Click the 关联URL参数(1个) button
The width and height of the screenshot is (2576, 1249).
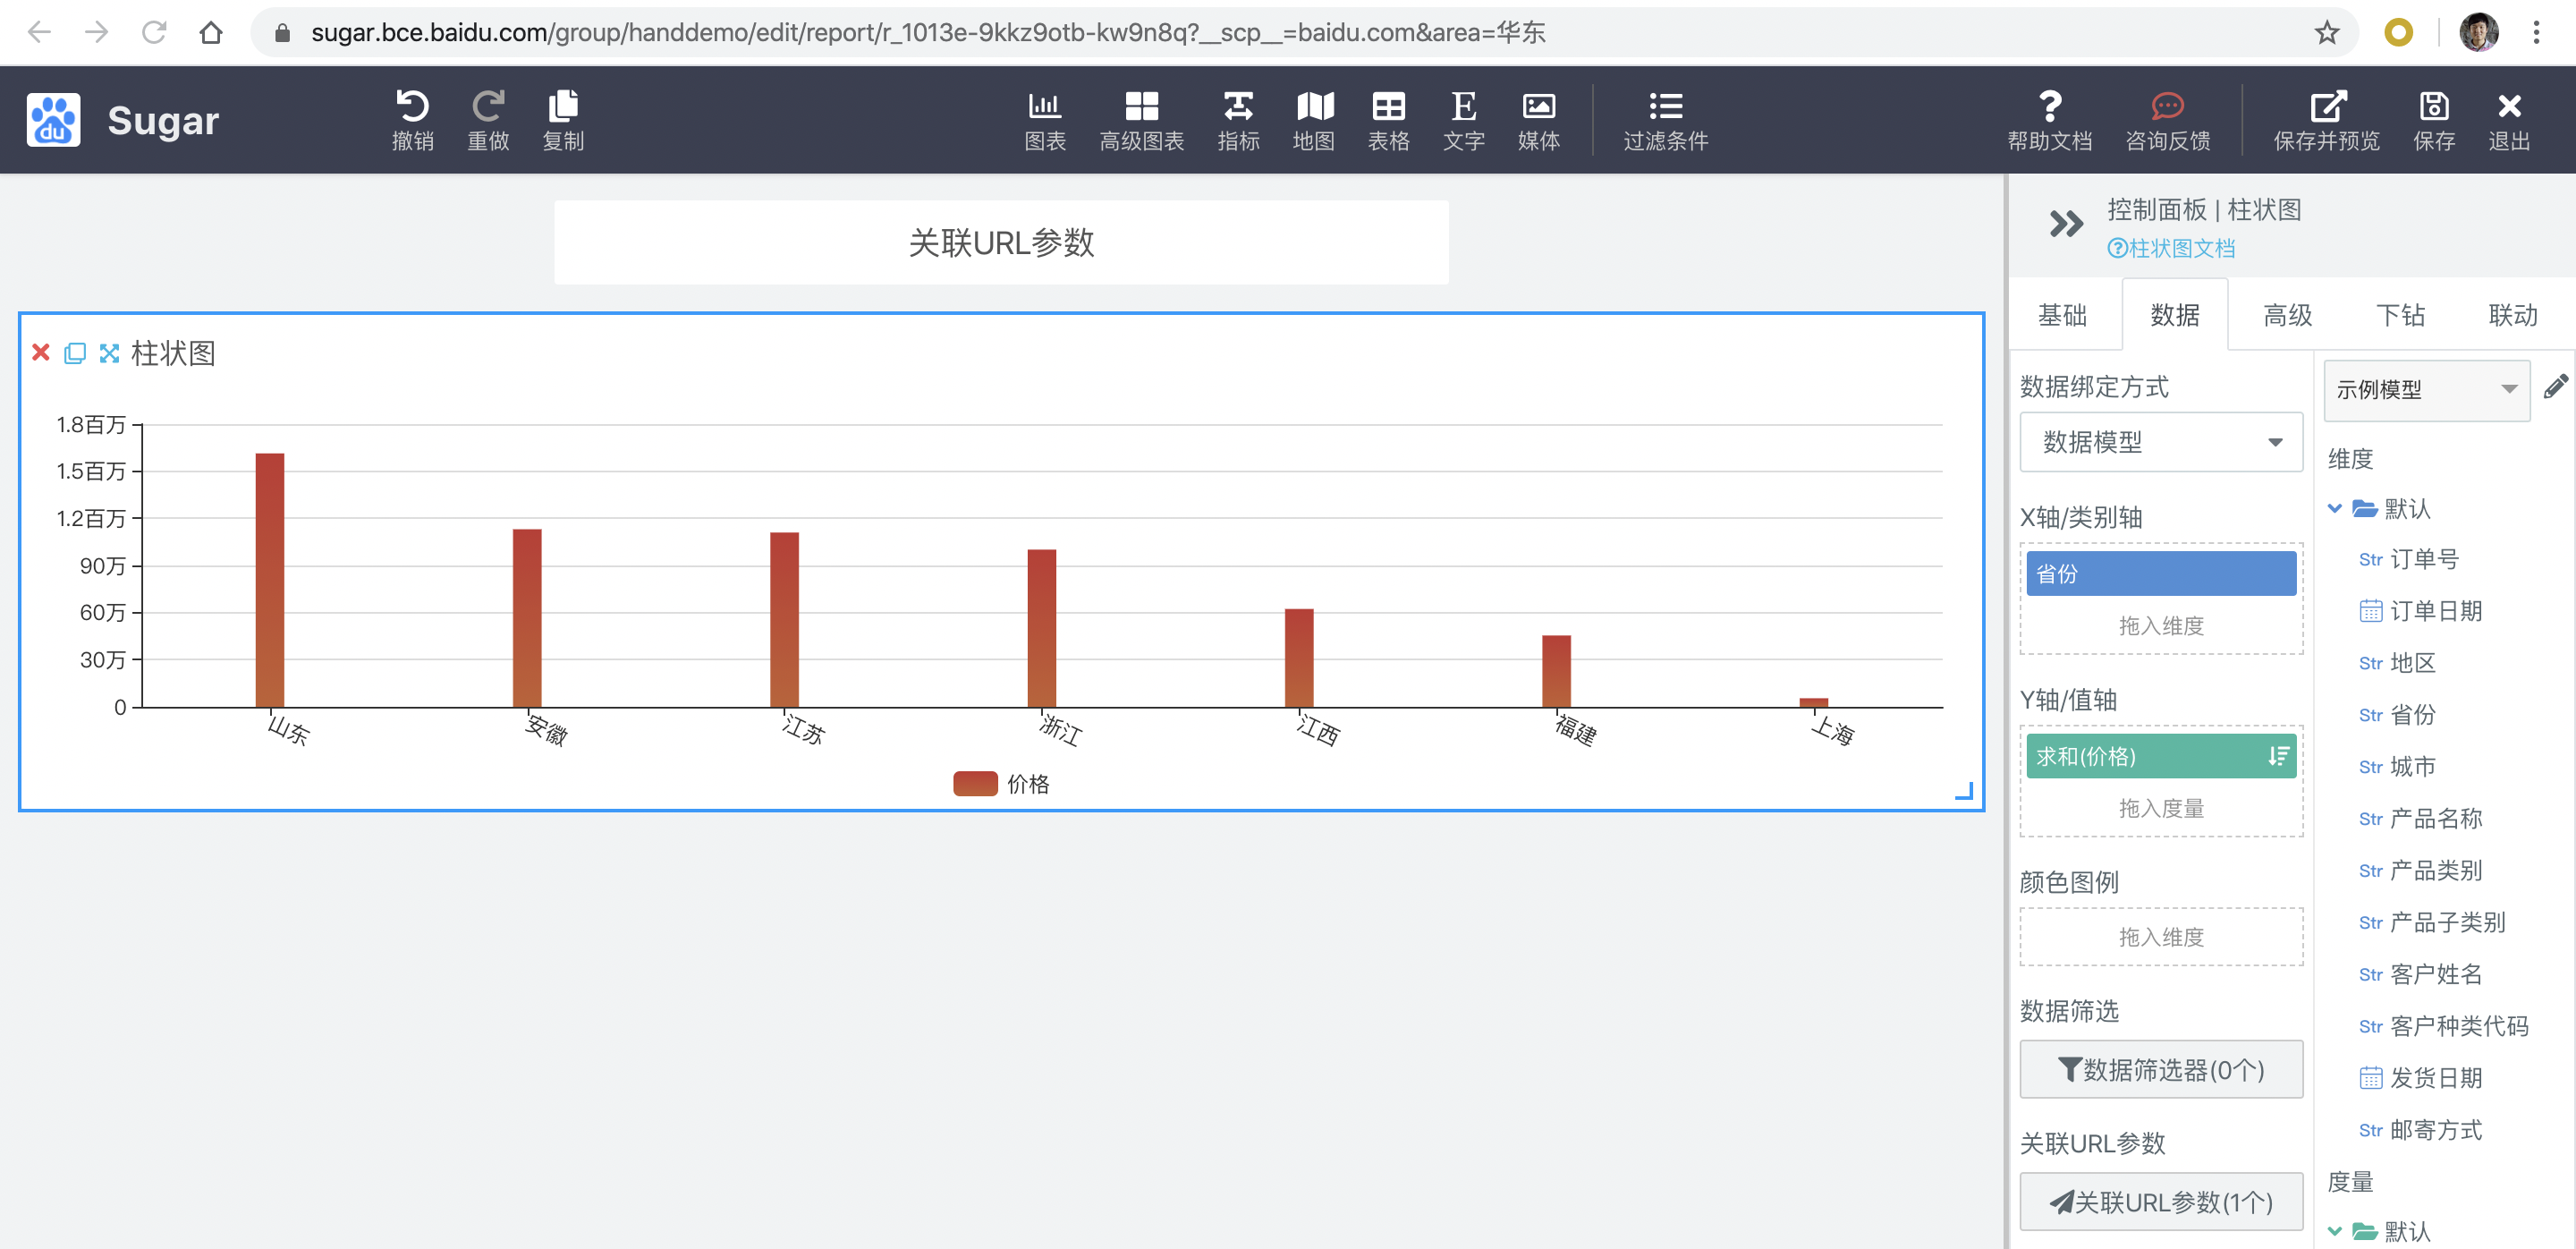click(2160, 1201)
